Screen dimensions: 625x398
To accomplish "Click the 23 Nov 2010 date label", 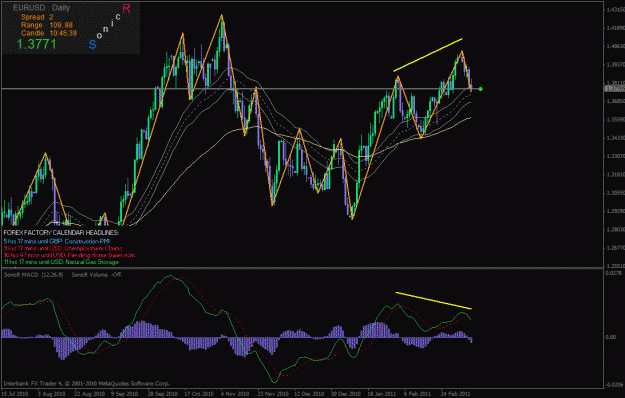I will pyautogui.click(x=273, y=394).
